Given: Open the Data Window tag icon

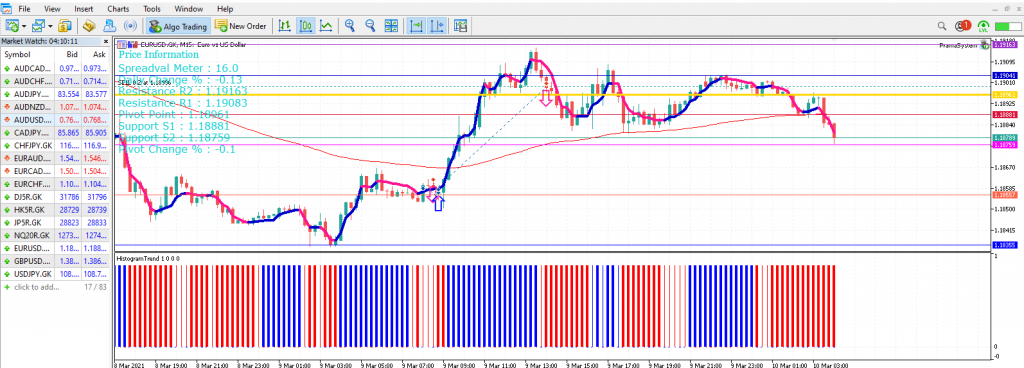Looking at the screenshot, I should (x=90, y=26).
